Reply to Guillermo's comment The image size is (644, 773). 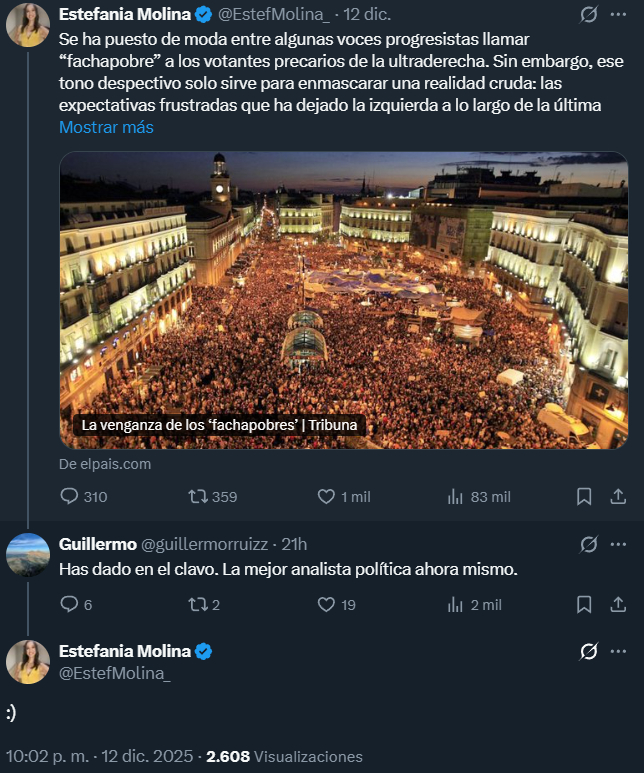tap(69, 604)
